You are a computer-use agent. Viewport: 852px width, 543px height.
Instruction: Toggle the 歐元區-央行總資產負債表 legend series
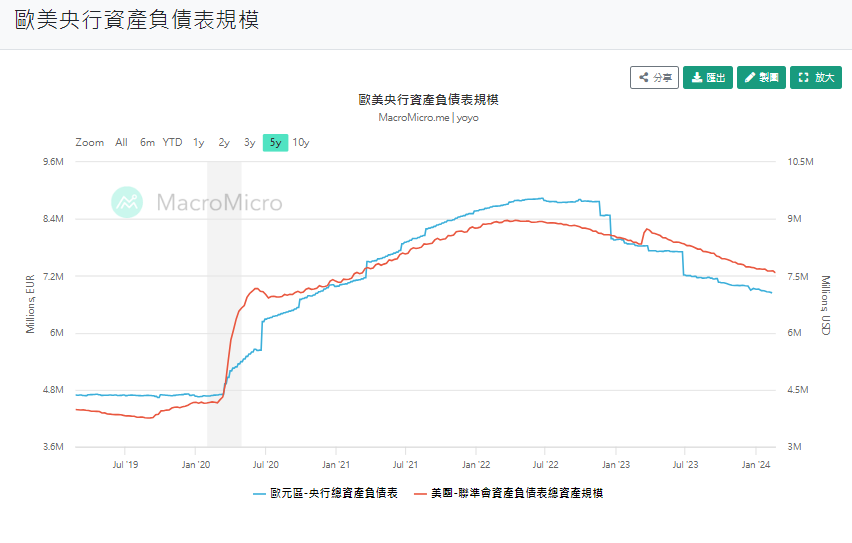tap(326, 493)
